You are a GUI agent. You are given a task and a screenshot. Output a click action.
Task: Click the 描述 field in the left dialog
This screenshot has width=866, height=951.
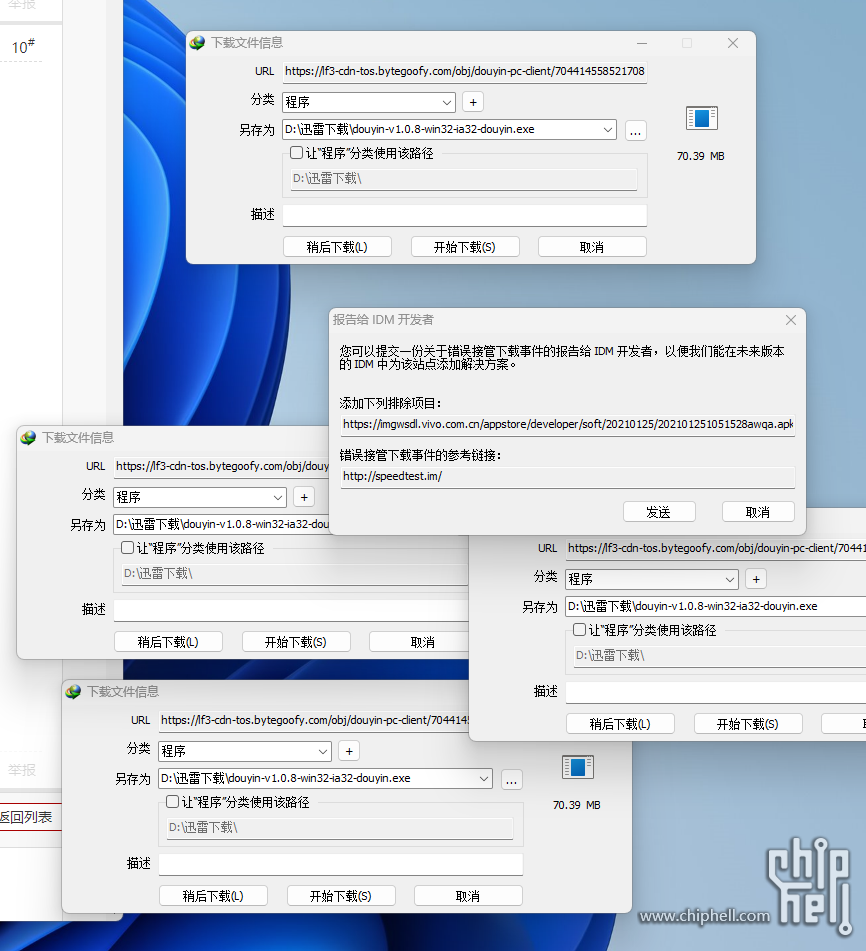point(291,610)
